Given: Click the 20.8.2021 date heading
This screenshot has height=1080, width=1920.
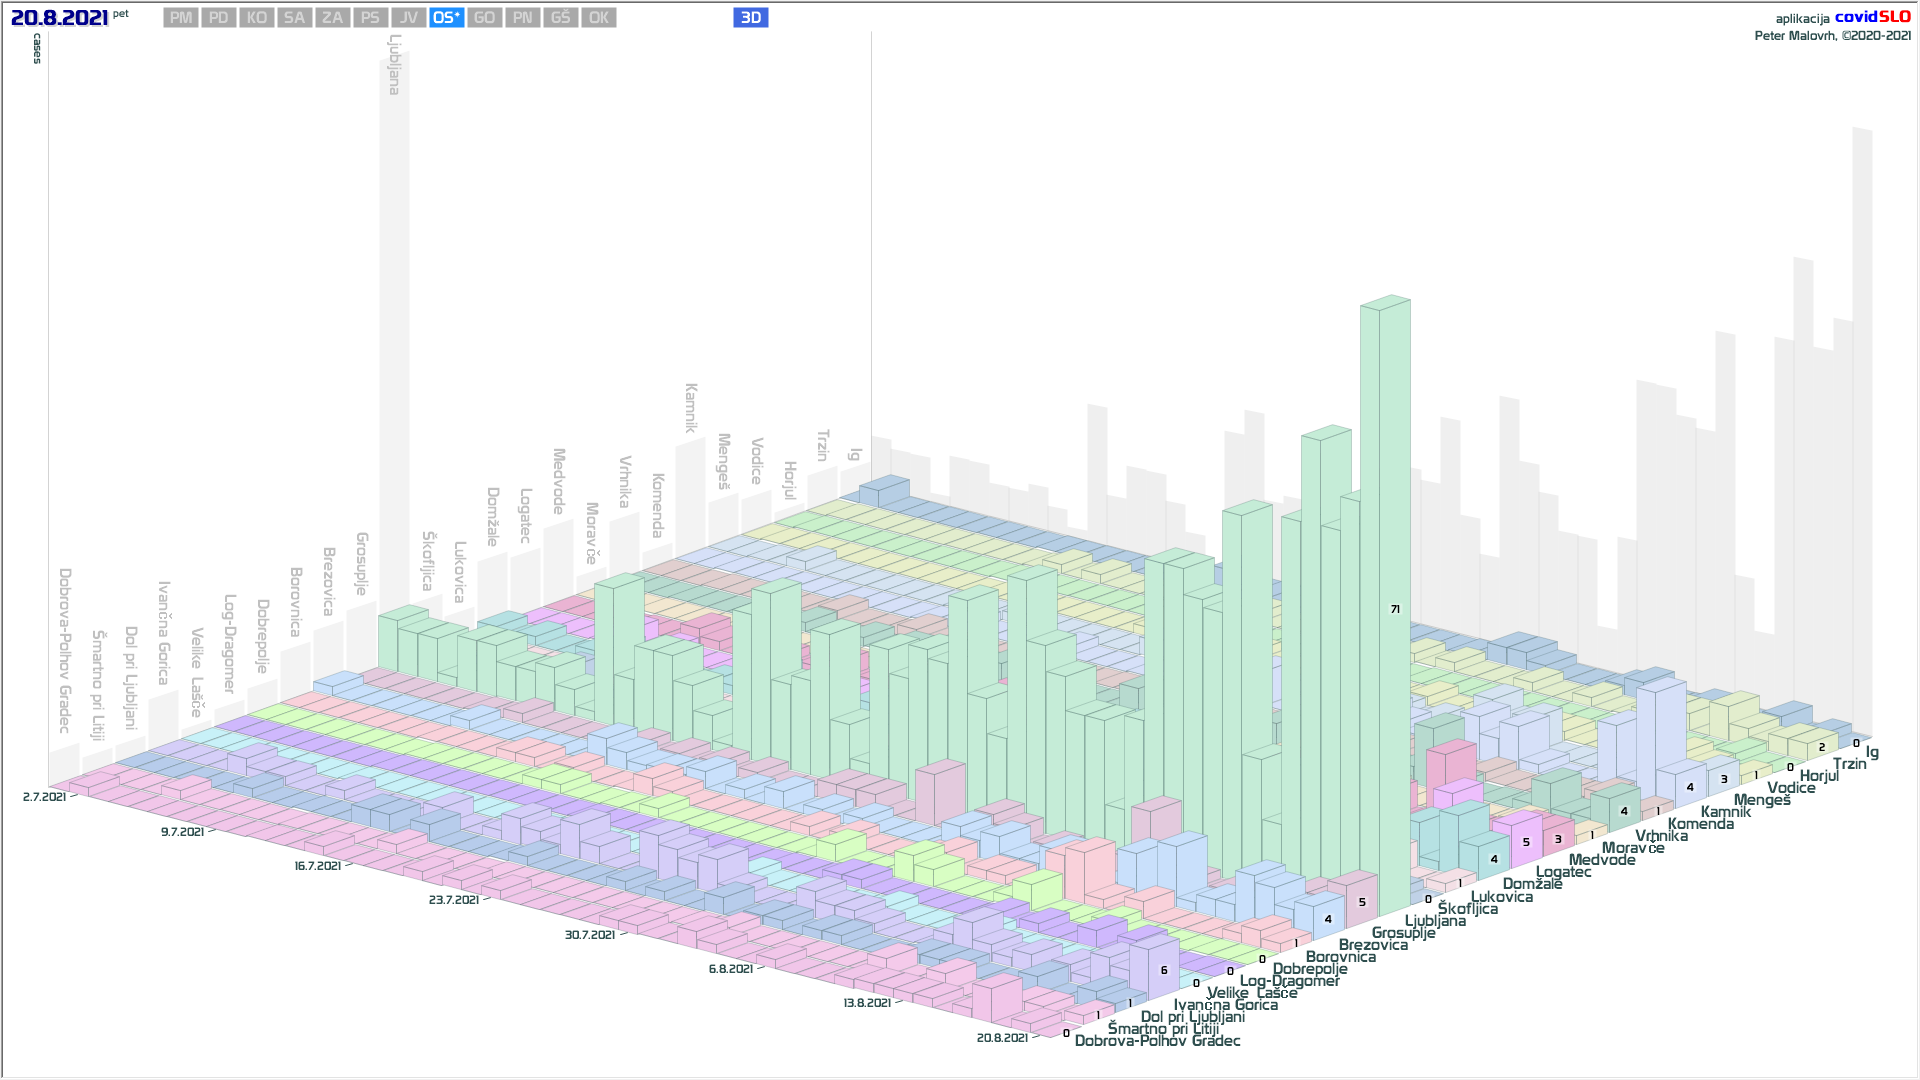Looking at the screenshot, I should [x=59, y=18].
